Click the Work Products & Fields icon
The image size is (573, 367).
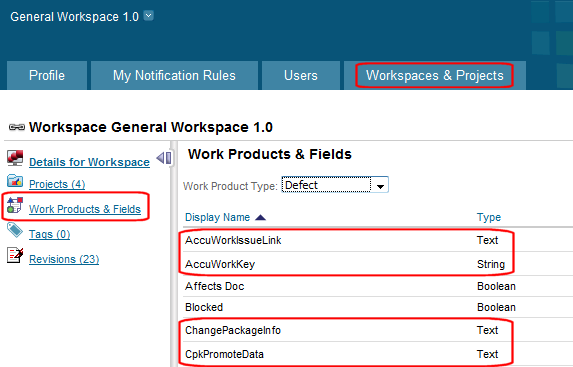[15, 205]
